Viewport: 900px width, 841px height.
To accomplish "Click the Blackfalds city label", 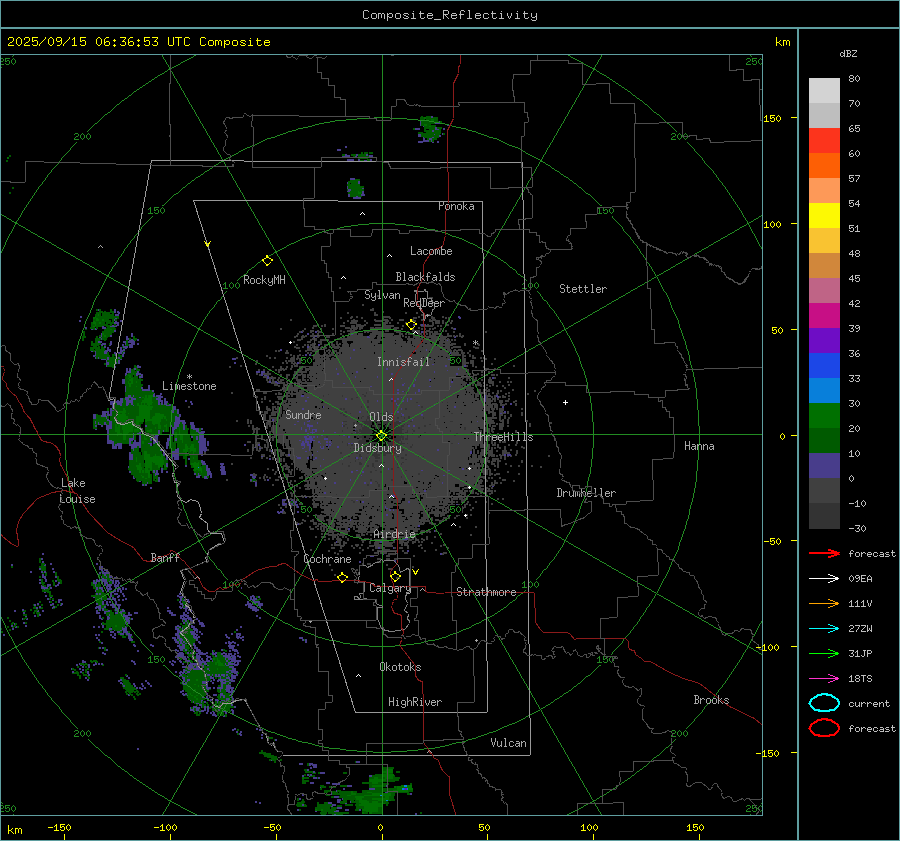I will 425,277.
